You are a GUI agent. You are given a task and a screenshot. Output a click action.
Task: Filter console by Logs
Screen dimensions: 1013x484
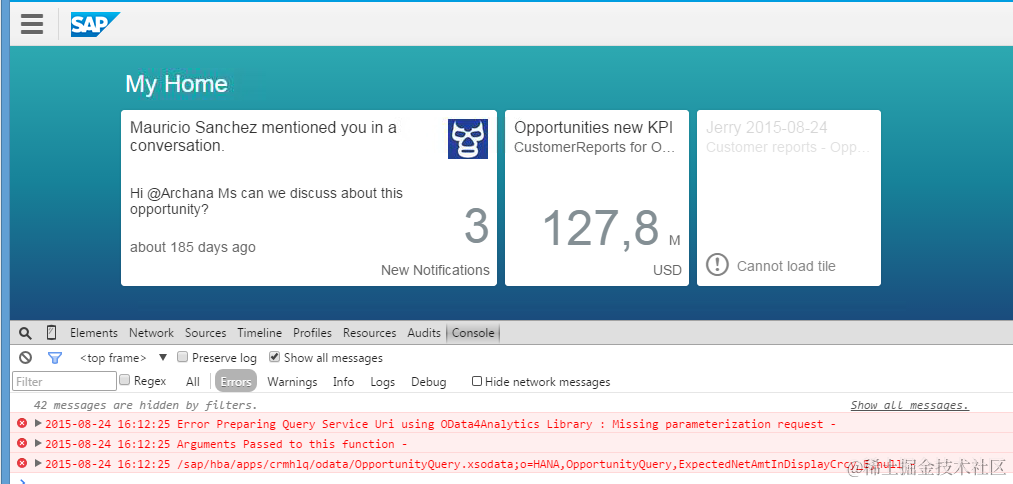(382, 382)
